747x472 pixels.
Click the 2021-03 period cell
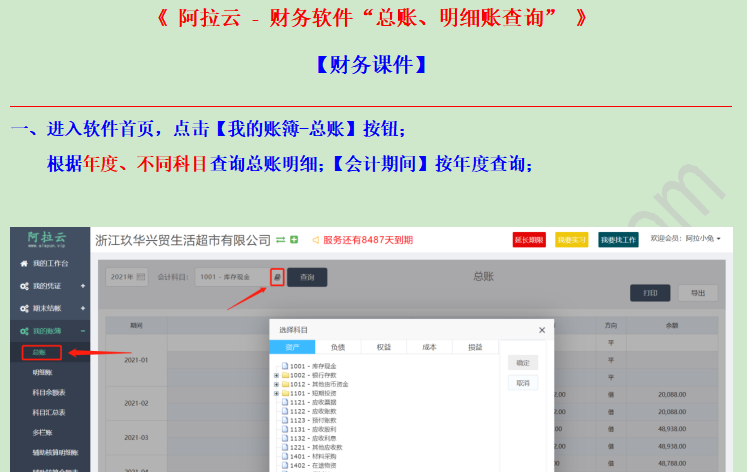pos(136,437)
